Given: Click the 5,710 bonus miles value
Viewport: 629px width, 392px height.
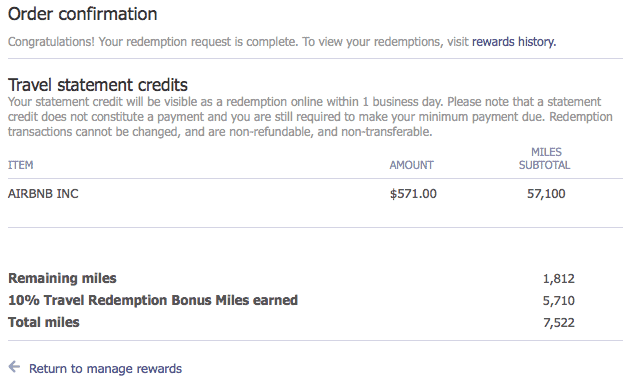Looking at the screenshot, I should pos(559,301).
